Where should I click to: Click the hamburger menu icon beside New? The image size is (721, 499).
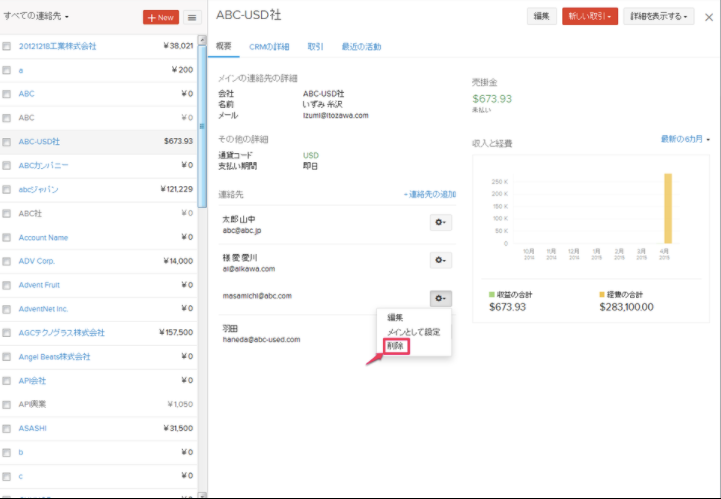(x=191, y=17)
